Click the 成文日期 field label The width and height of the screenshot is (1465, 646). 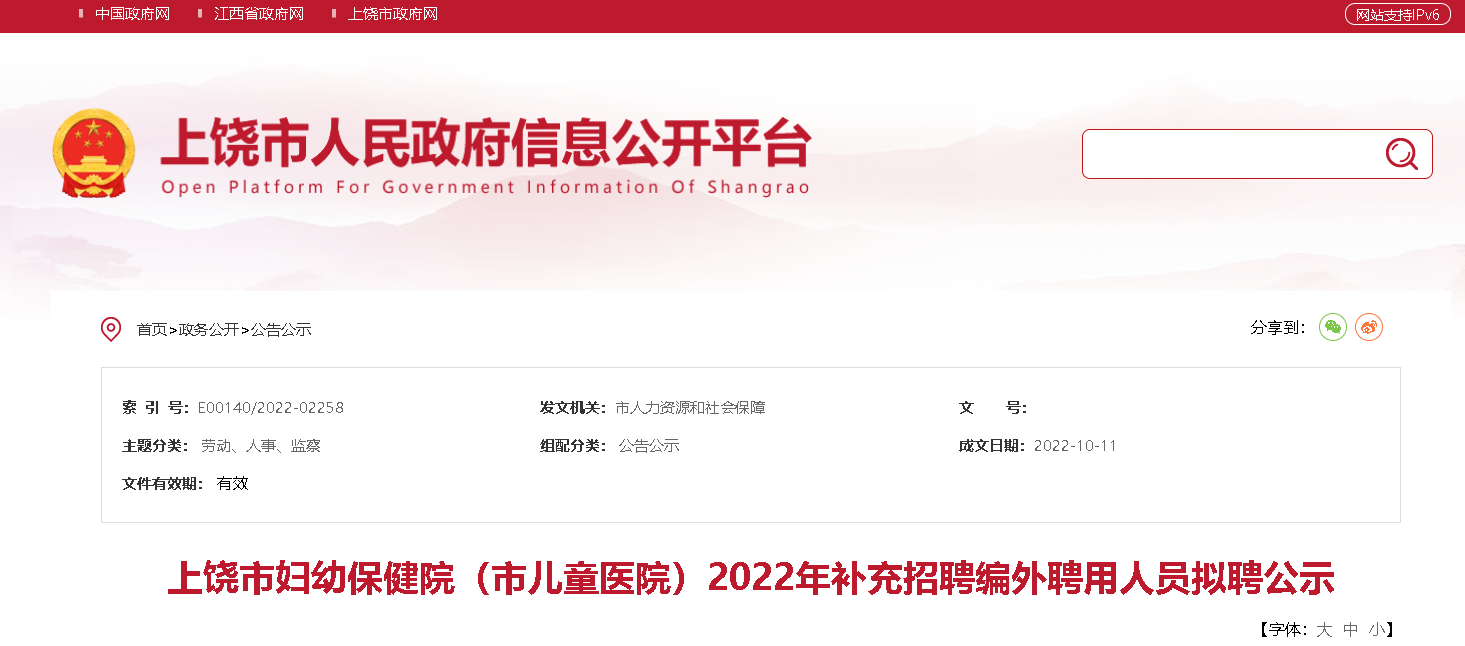click(x=992, y=446)
